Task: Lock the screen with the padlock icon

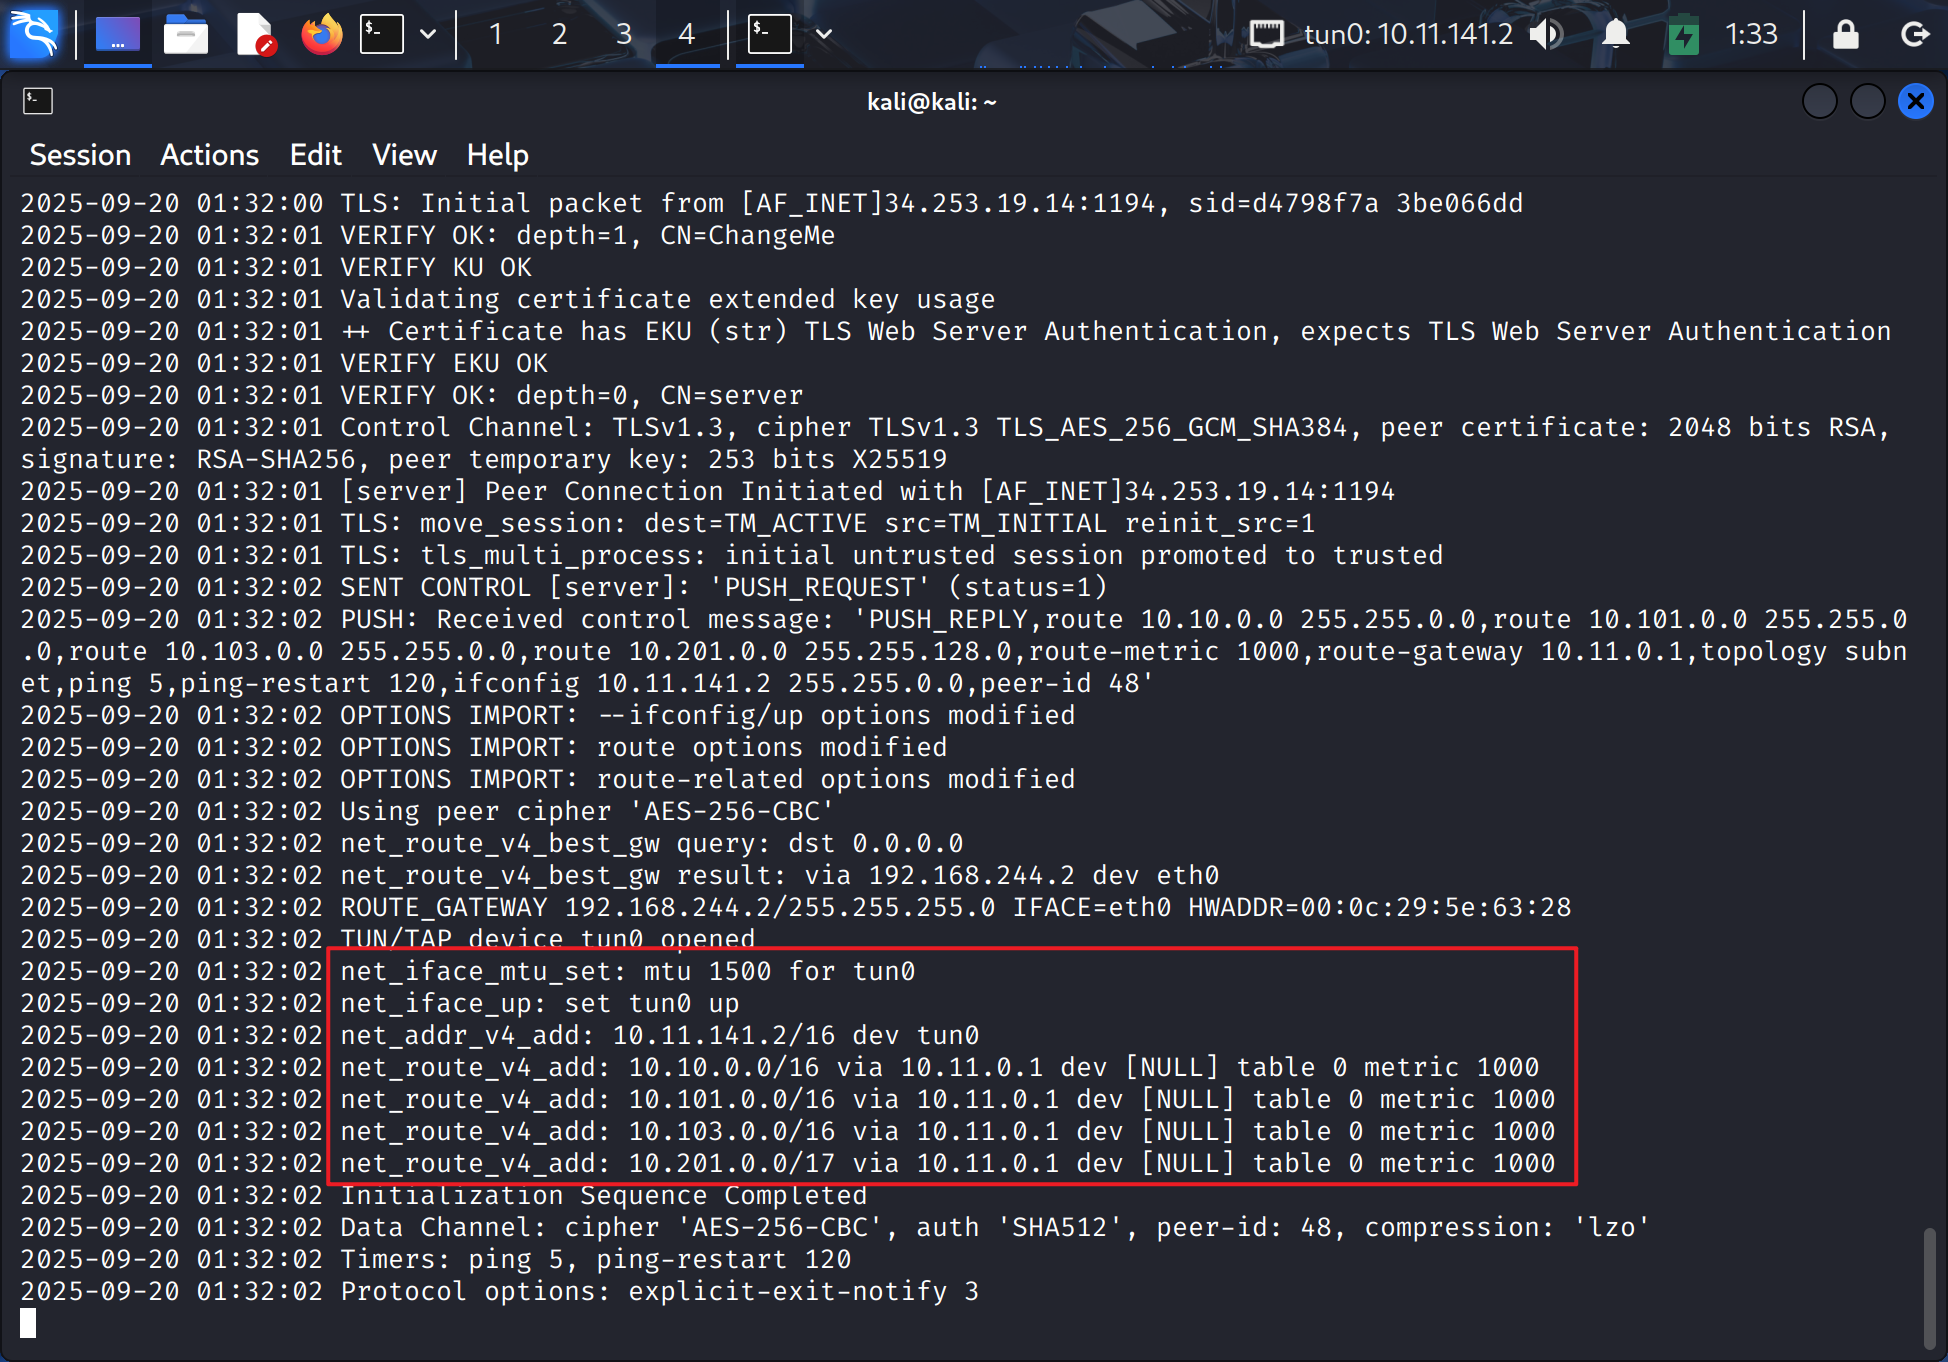Action: click(x=1845, y=34)
